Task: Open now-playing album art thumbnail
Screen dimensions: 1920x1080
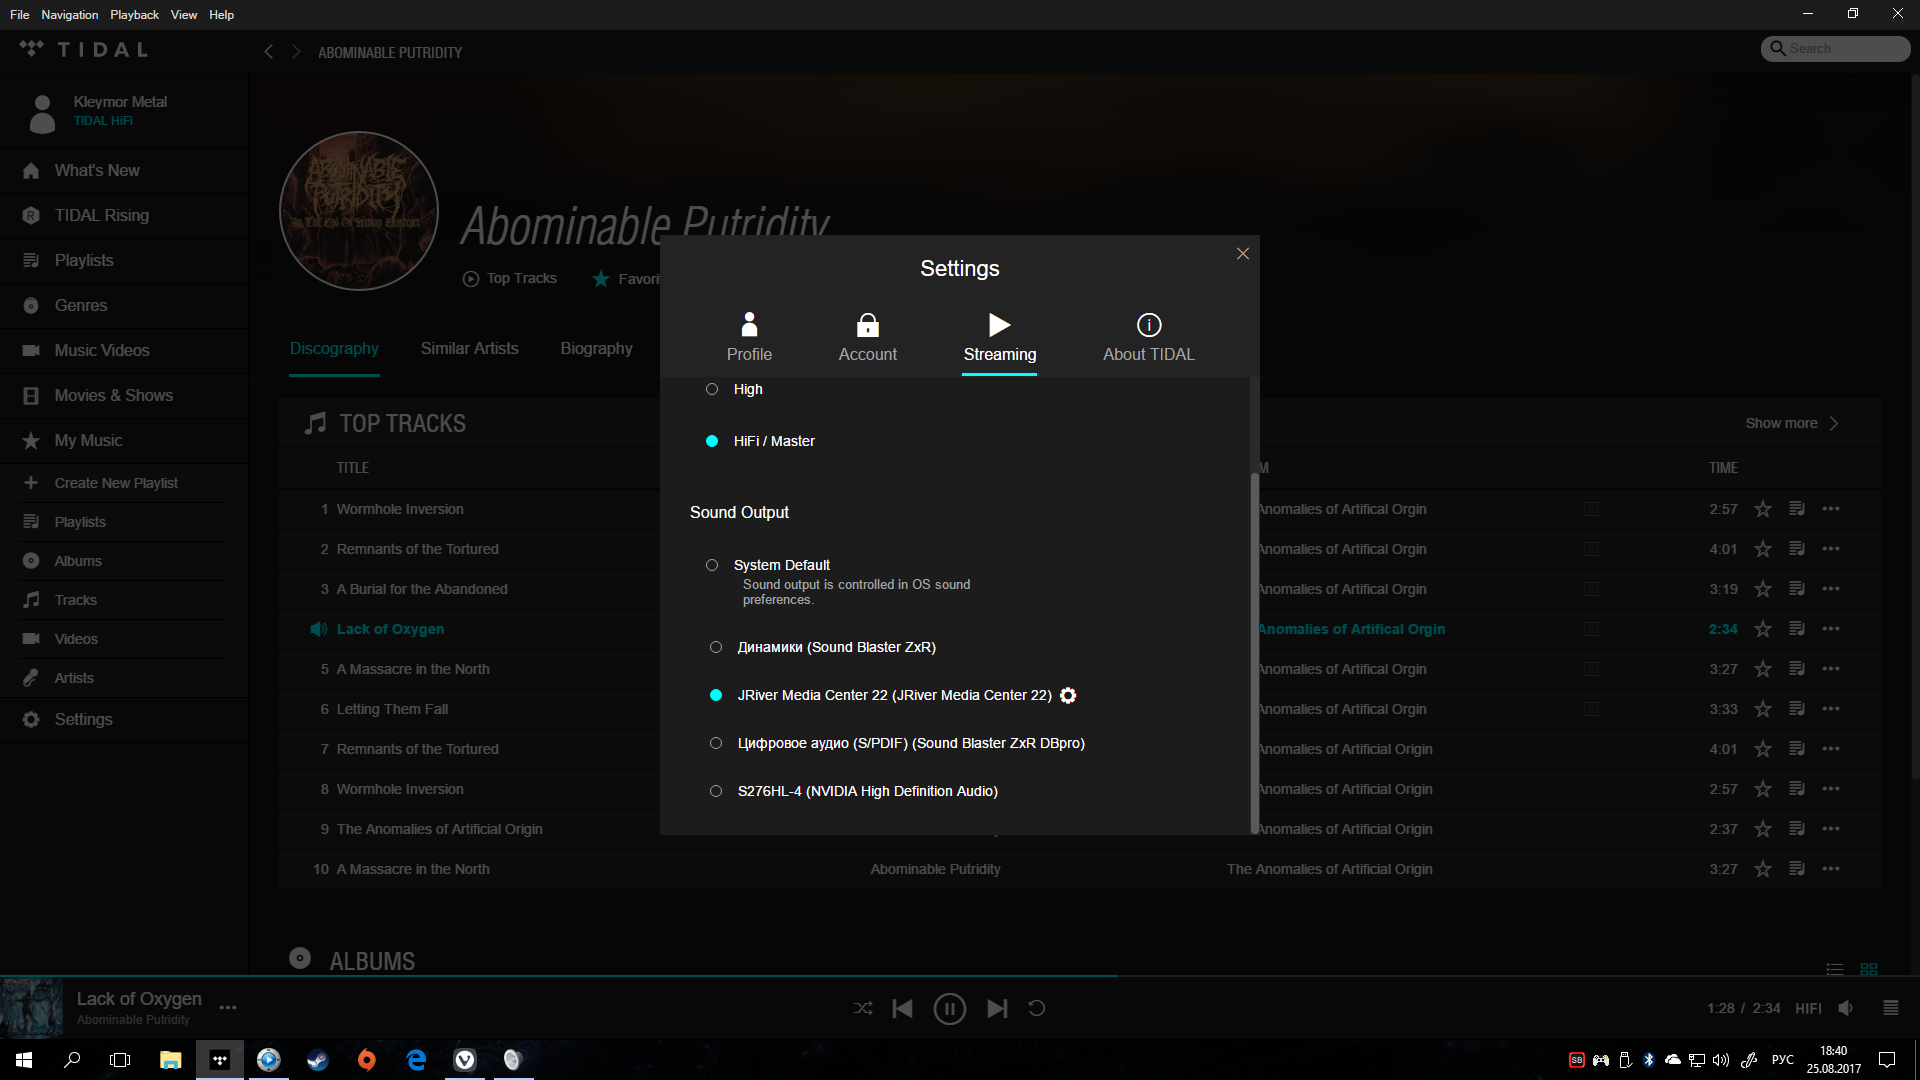Action: point(32,1008)
